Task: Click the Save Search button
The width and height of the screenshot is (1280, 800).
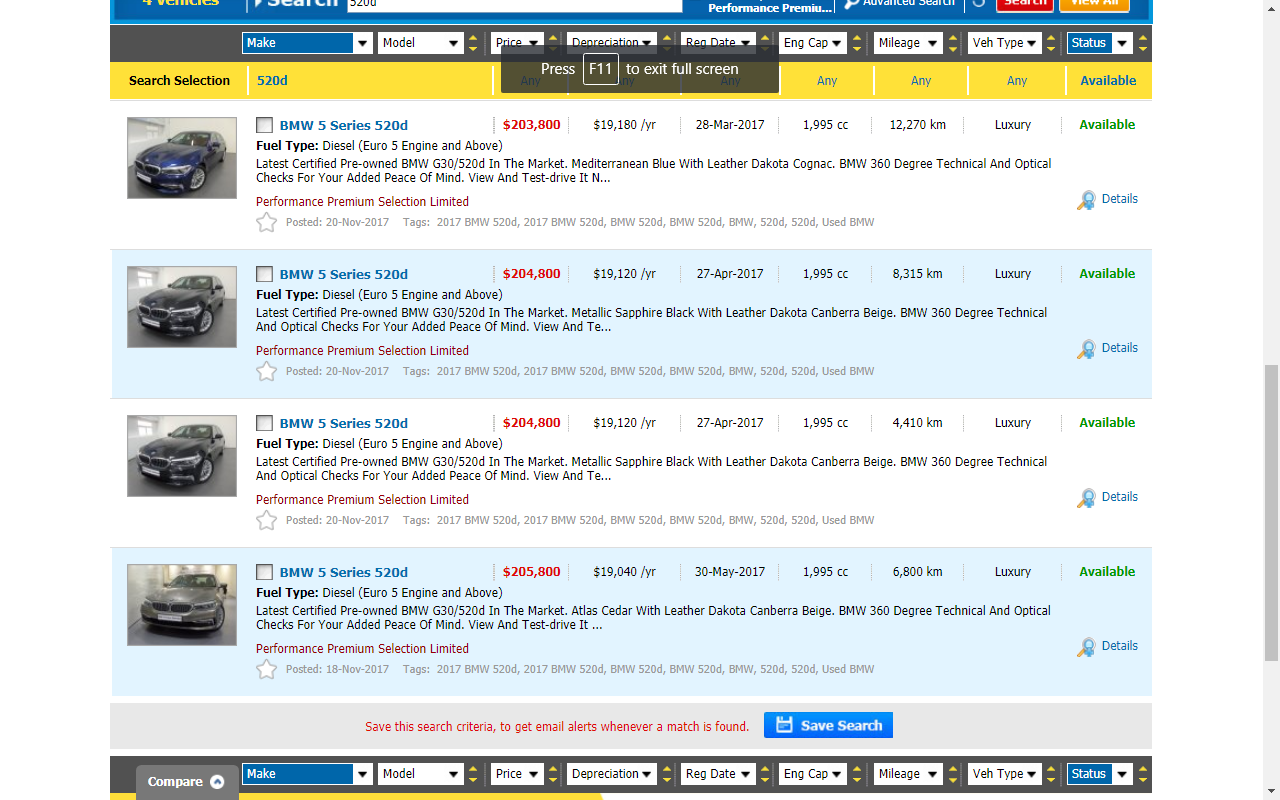Action: (x=828, y=725)
